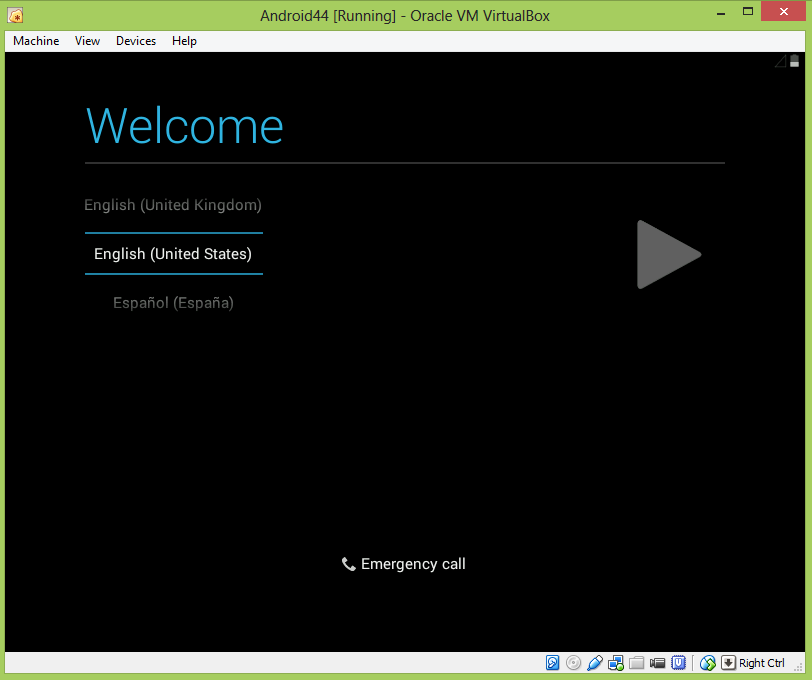Tap the Emergency call button
The image size is (812, 680).
pyautogui.click(x=404, y=564)
